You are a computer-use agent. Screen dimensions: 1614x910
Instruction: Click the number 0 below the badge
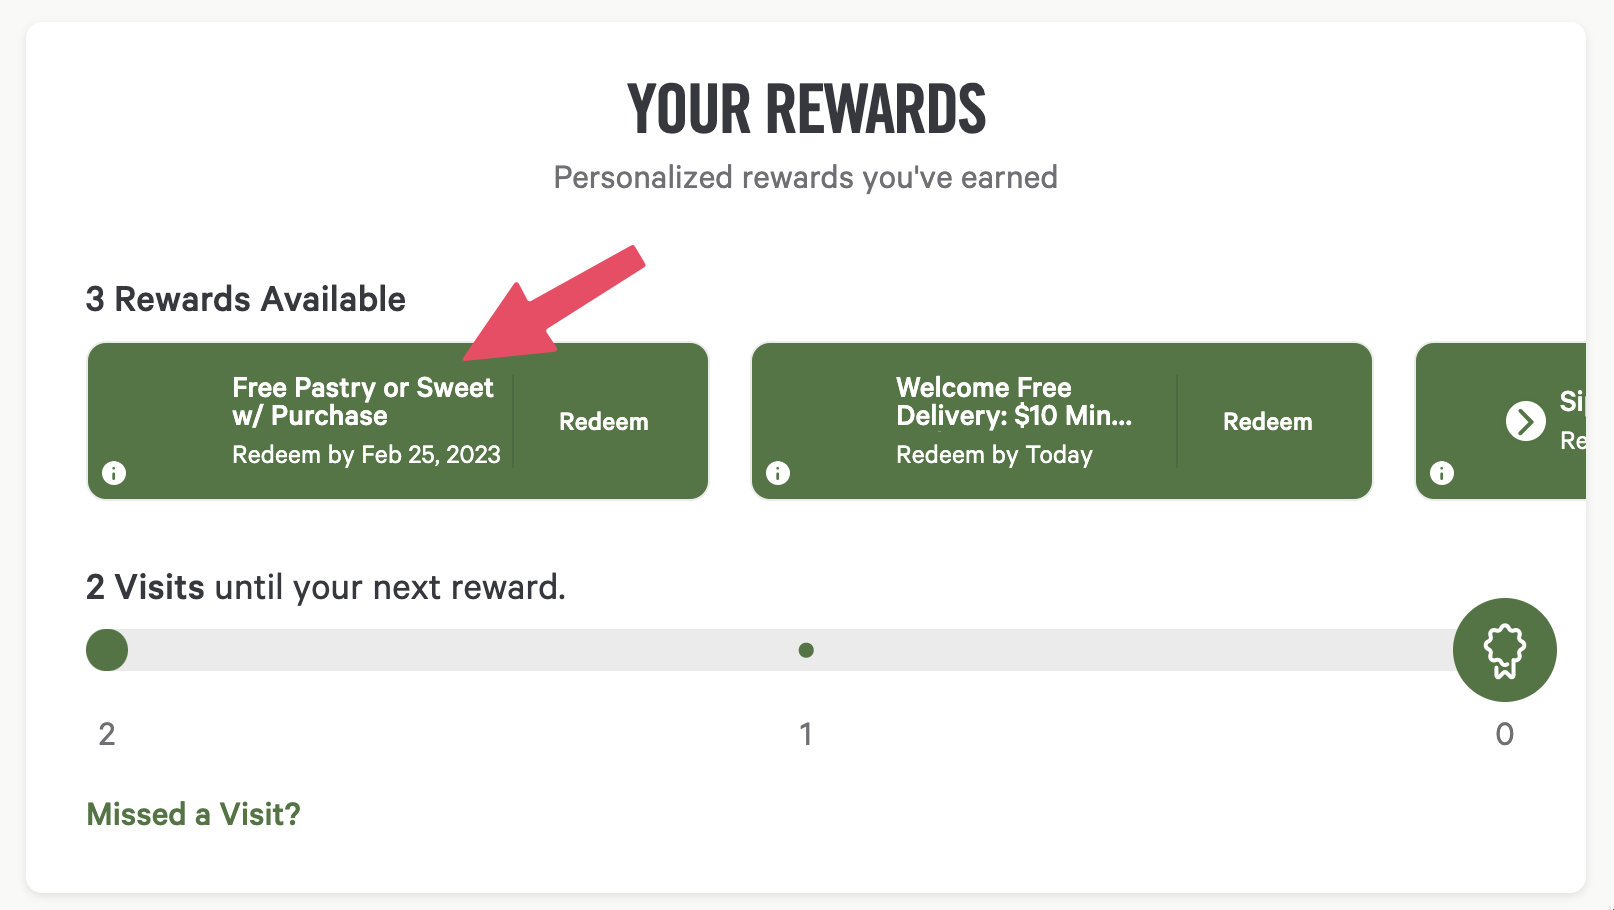click(x=1504, y=733)
